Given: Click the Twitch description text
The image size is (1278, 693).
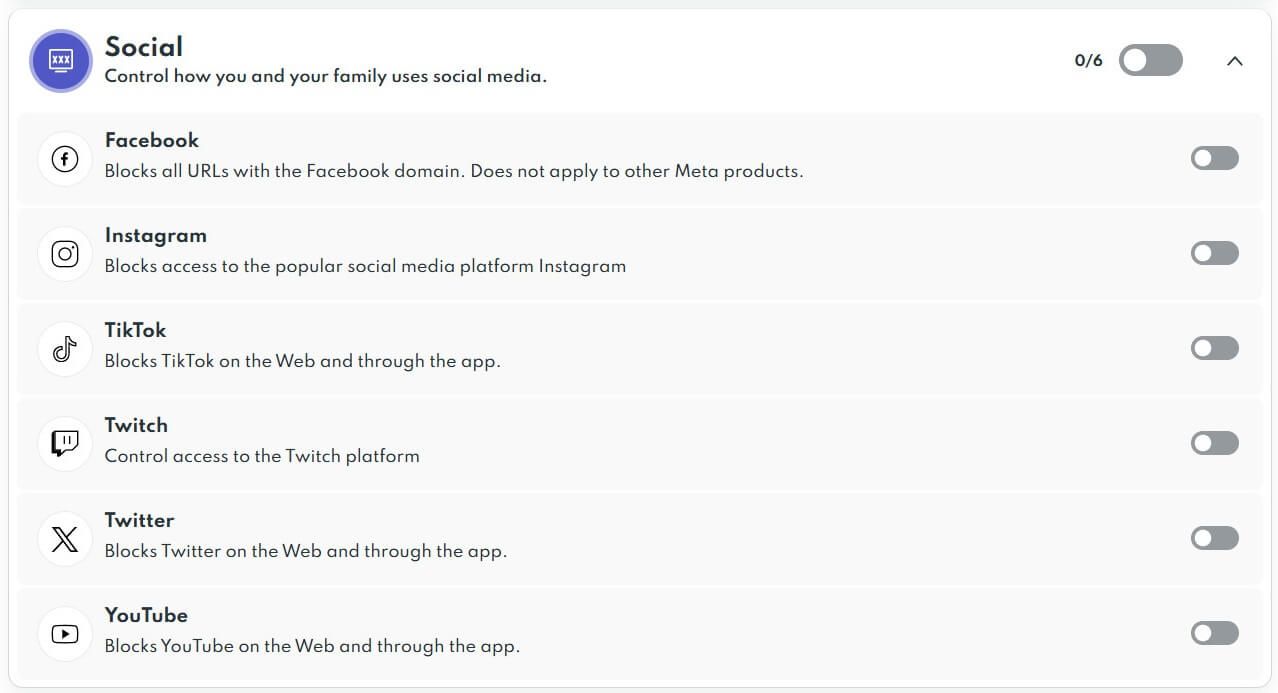Looking at the screenshot, I should pyautogui.click(x=260, y=455).
